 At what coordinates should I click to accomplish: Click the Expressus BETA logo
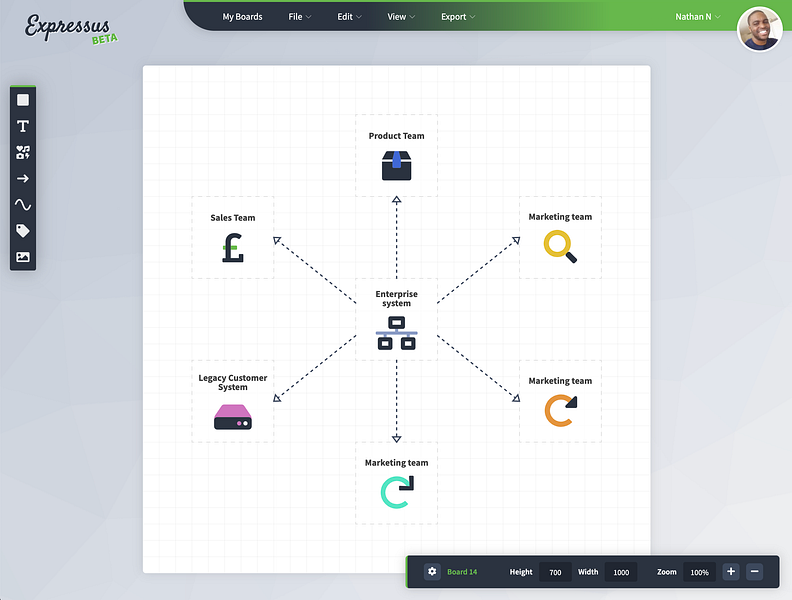71,29
